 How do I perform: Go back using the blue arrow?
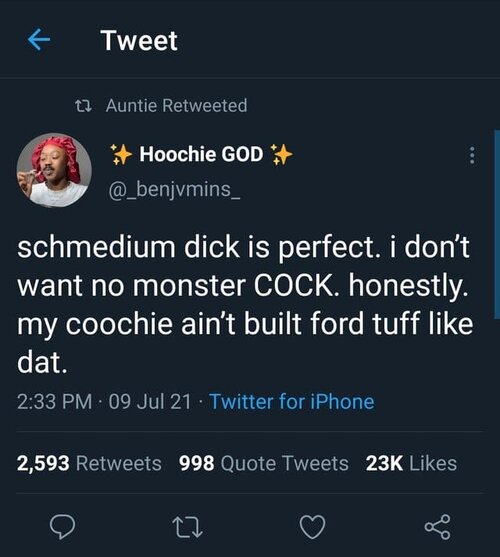pos(39,39)
